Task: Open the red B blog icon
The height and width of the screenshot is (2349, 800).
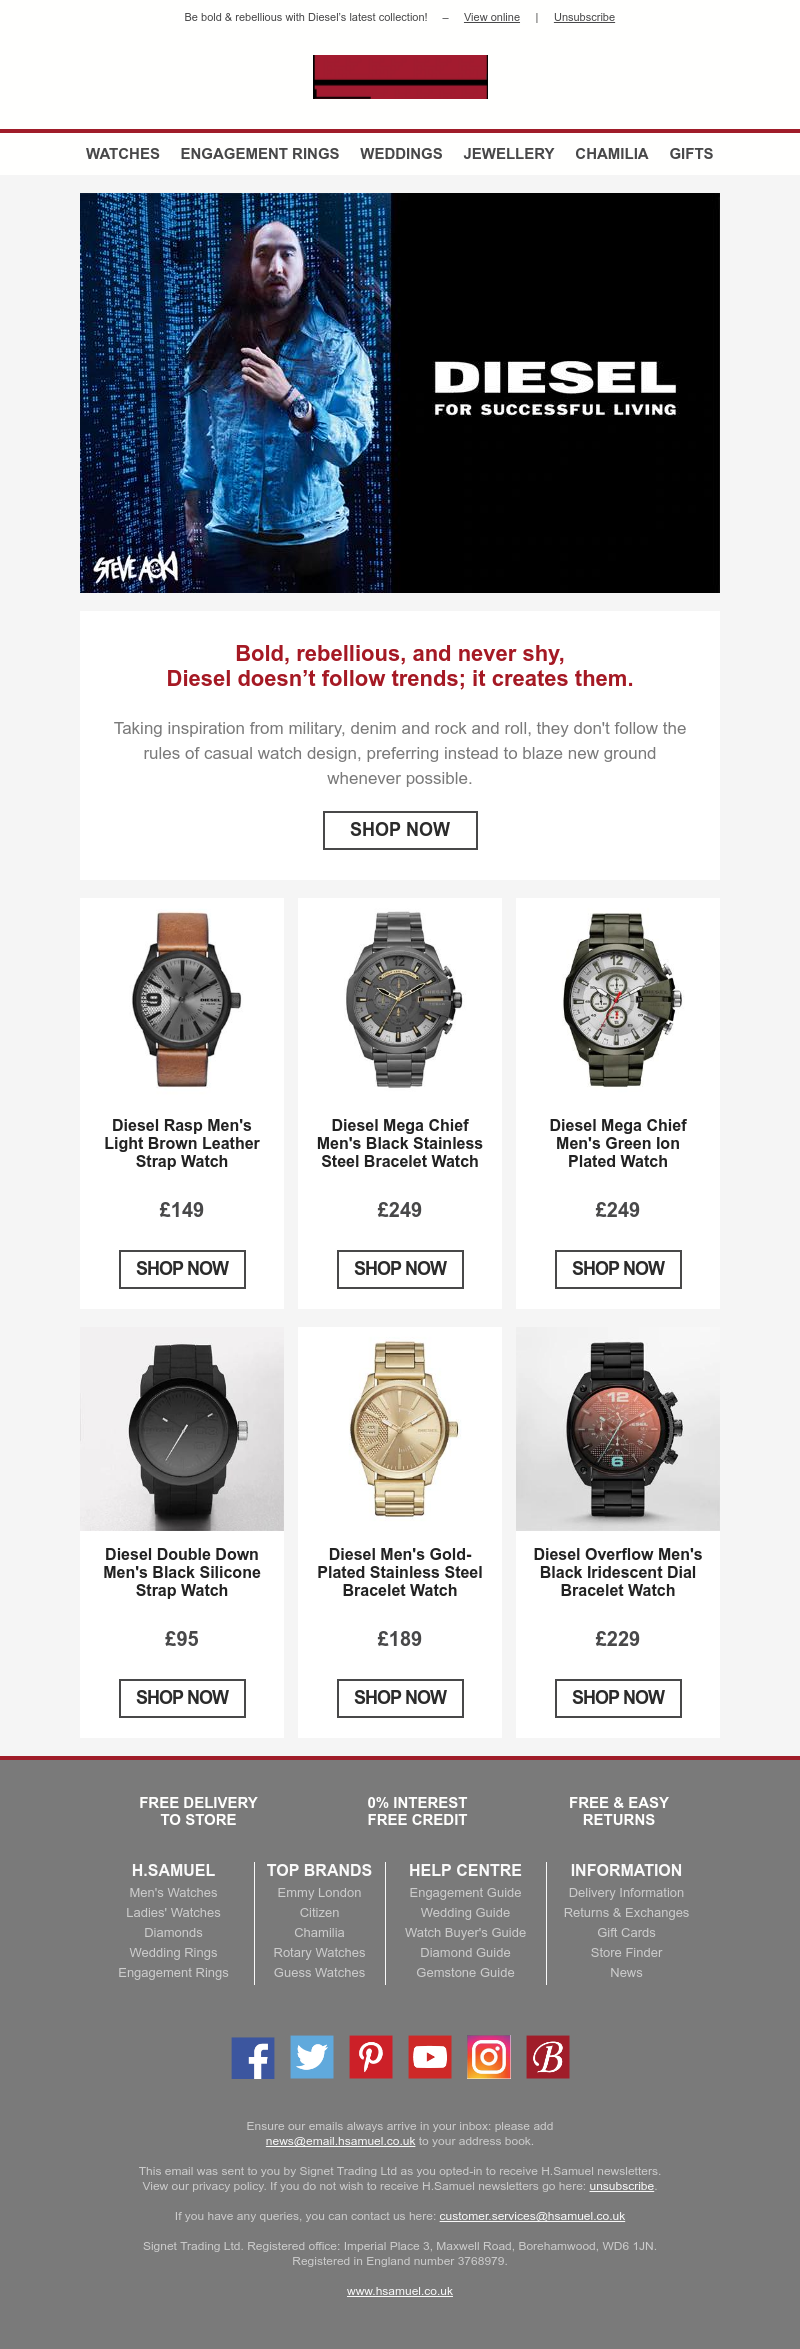Action: 548,2057
